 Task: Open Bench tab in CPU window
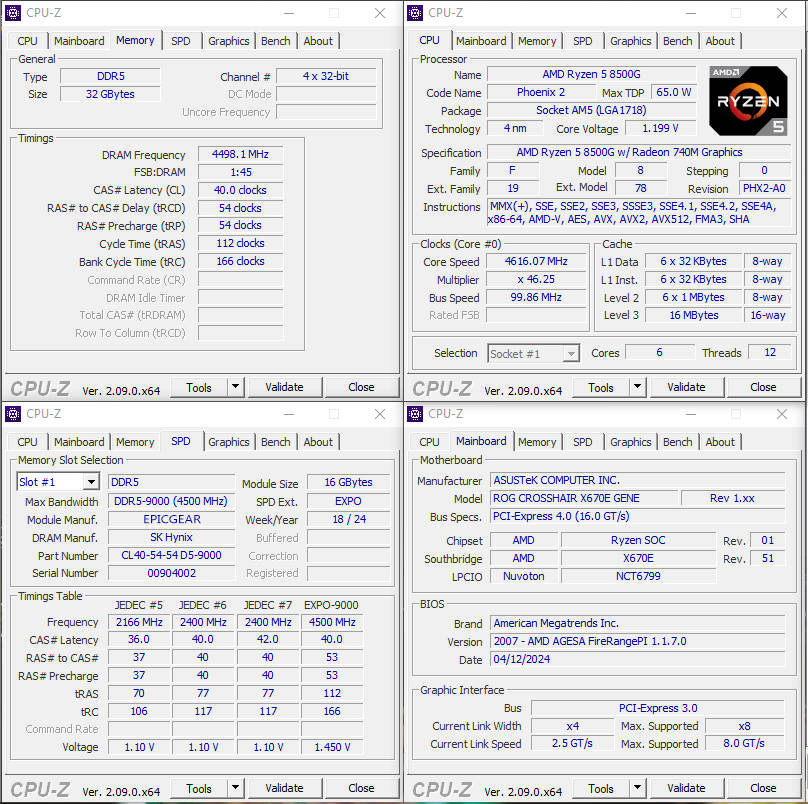(678, 41)
